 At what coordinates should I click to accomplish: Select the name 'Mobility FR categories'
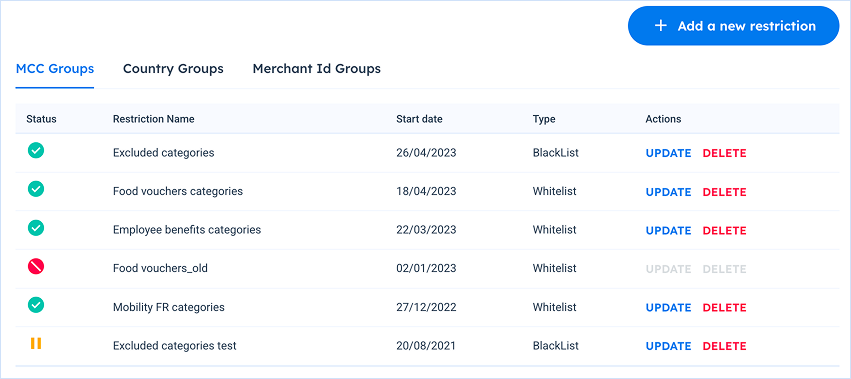(169, 307)
